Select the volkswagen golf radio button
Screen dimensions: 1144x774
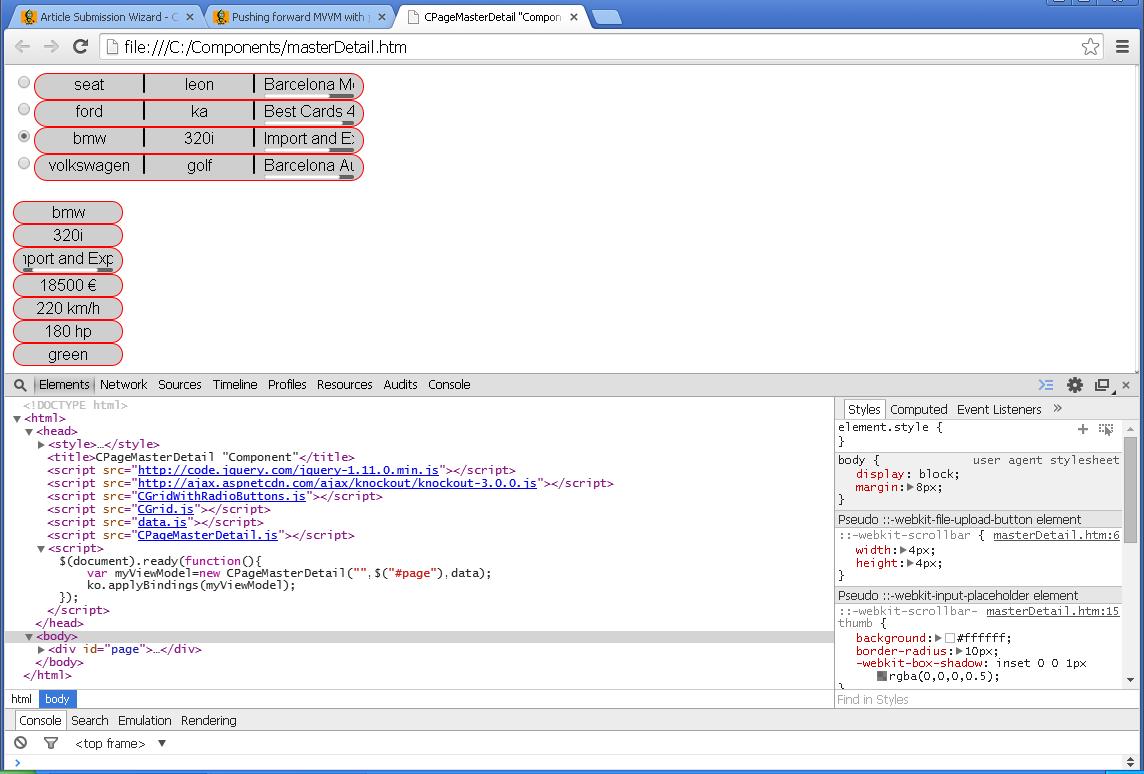tap(24, 163)
